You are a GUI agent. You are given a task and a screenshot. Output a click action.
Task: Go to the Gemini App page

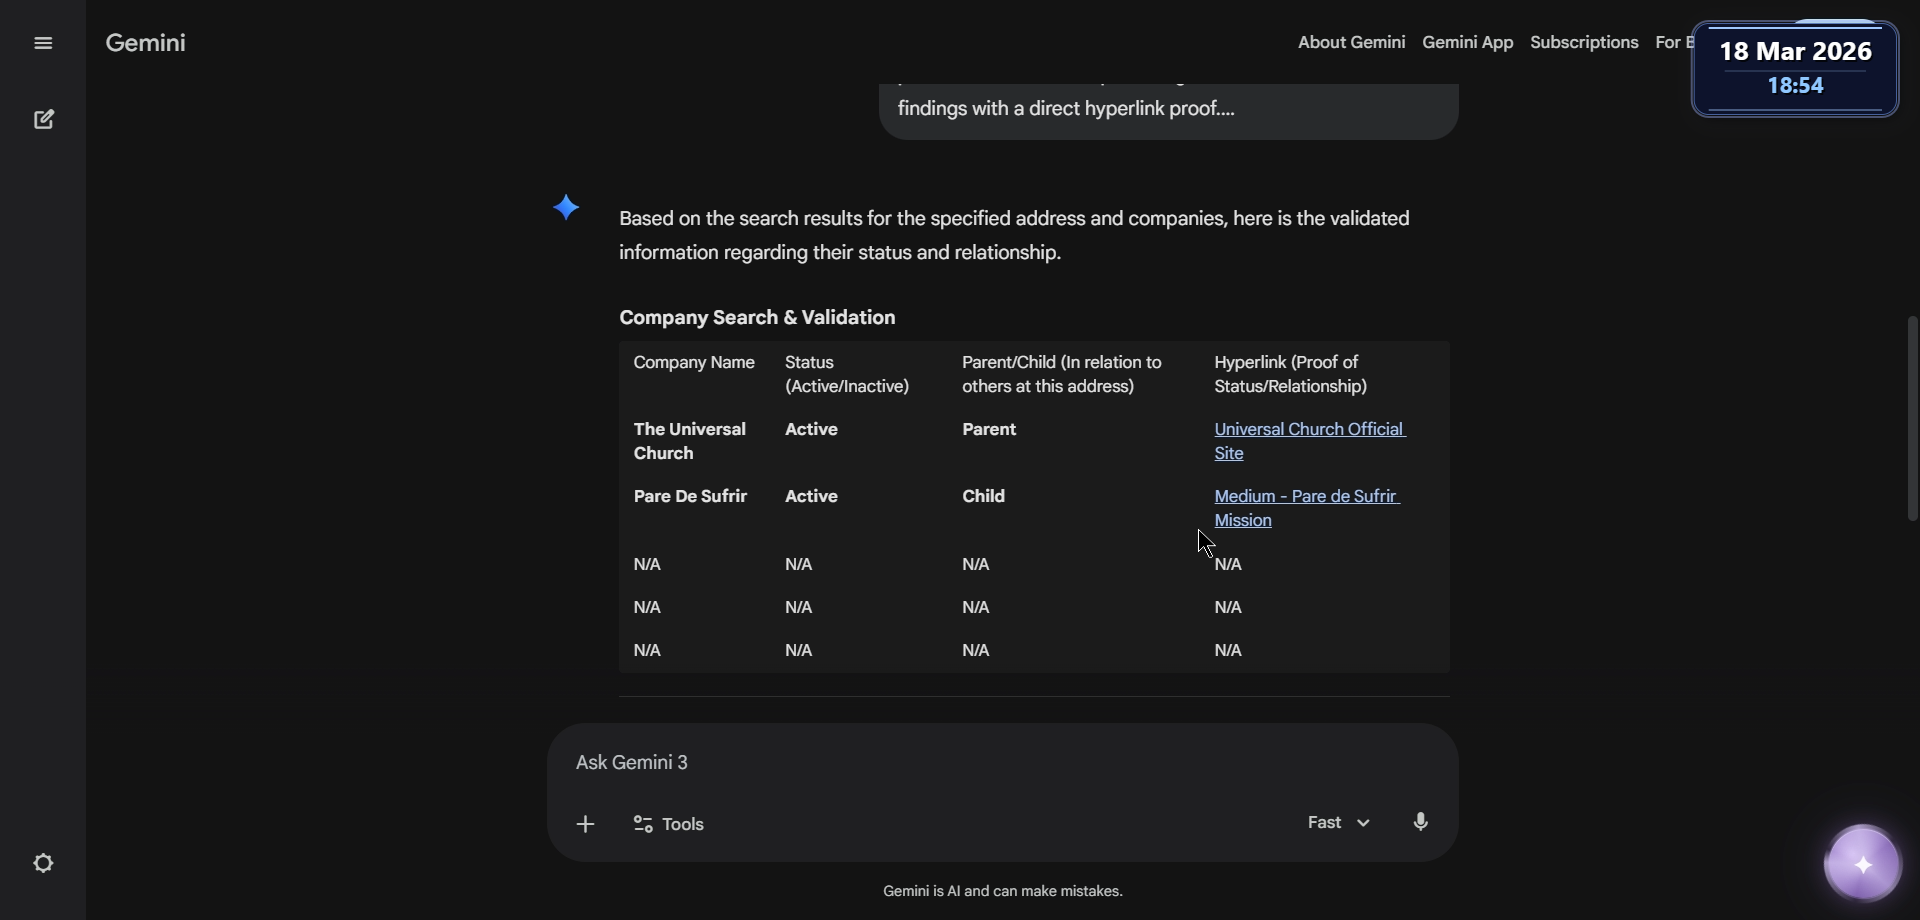(x=1467, y=43)
